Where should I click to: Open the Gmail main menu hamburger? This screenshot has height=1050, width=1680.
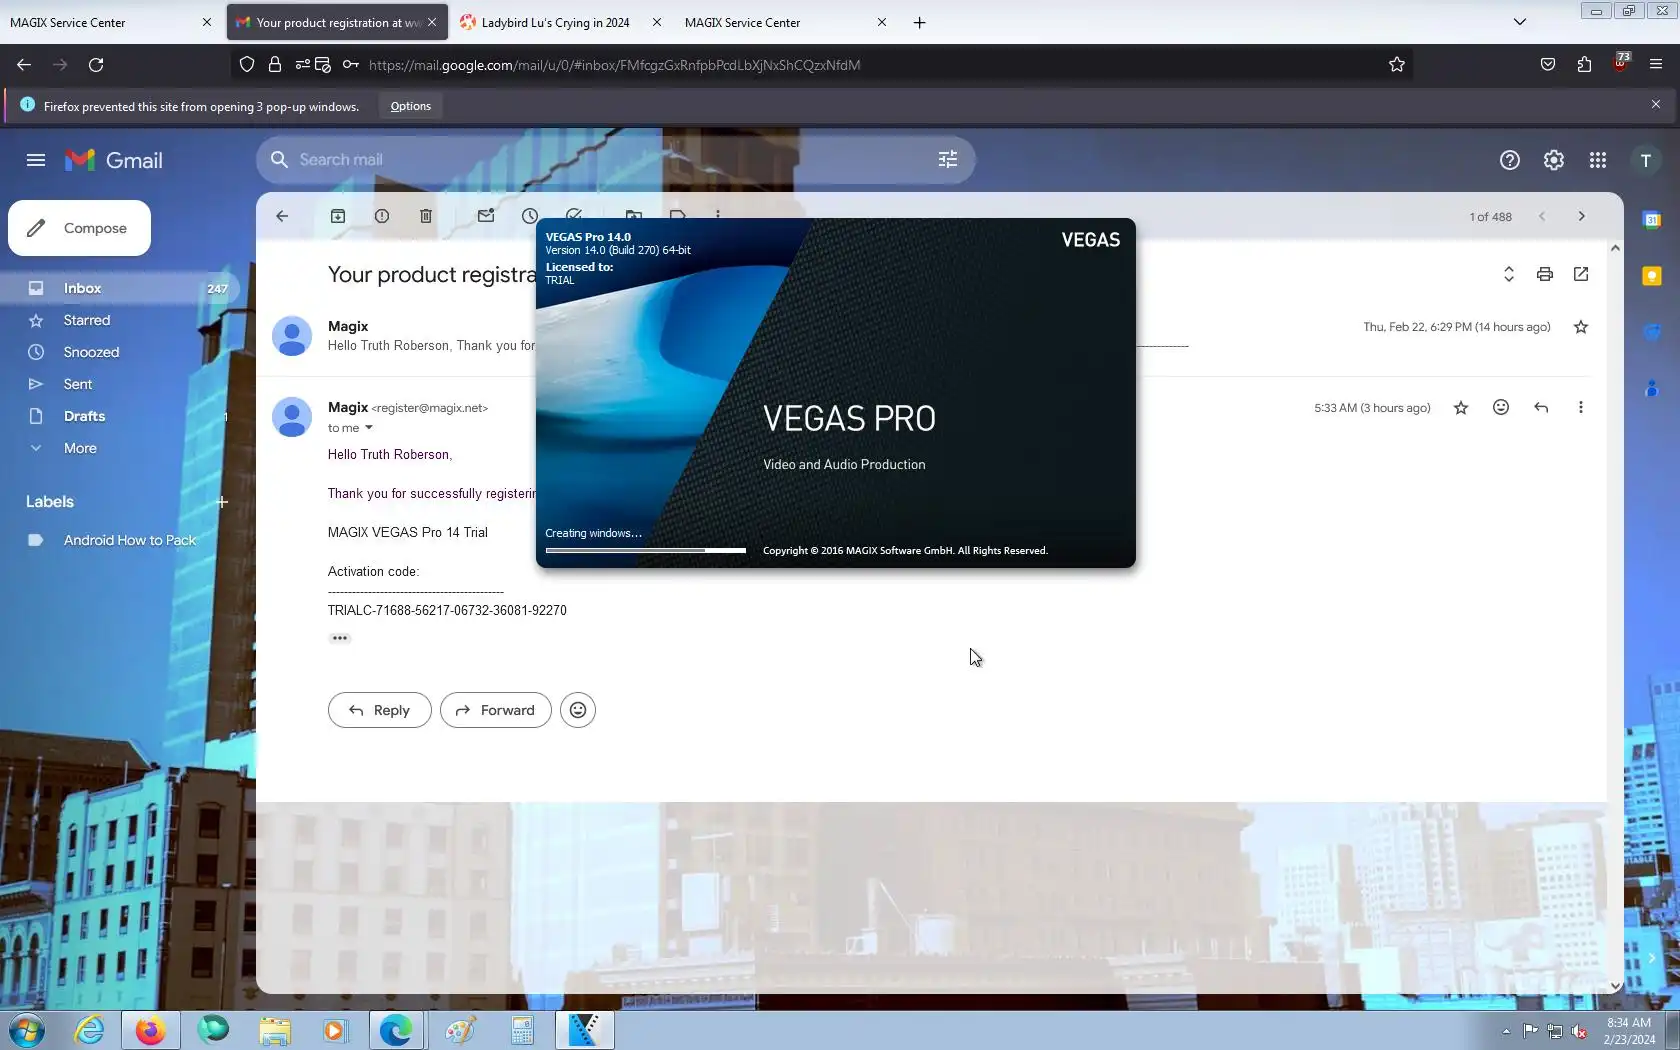point(36,160)
